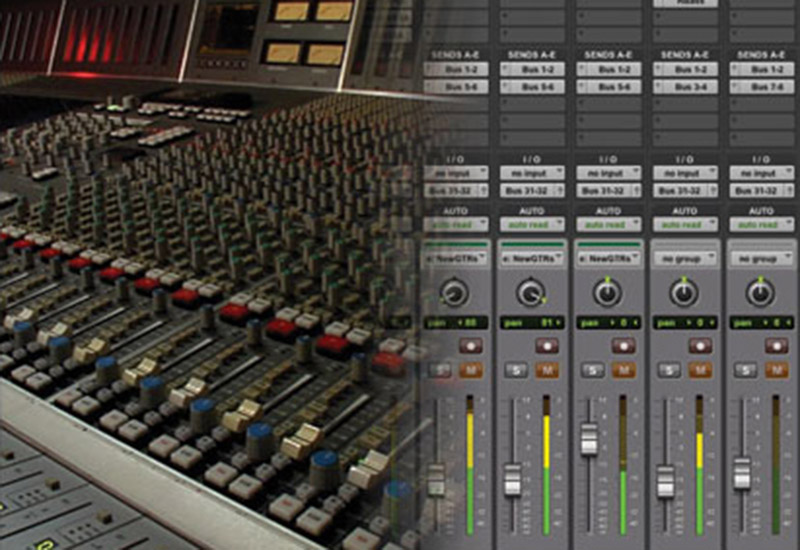
Task: Open the Bus 31-32 output selector, first strip
Action: click(456, 191)
